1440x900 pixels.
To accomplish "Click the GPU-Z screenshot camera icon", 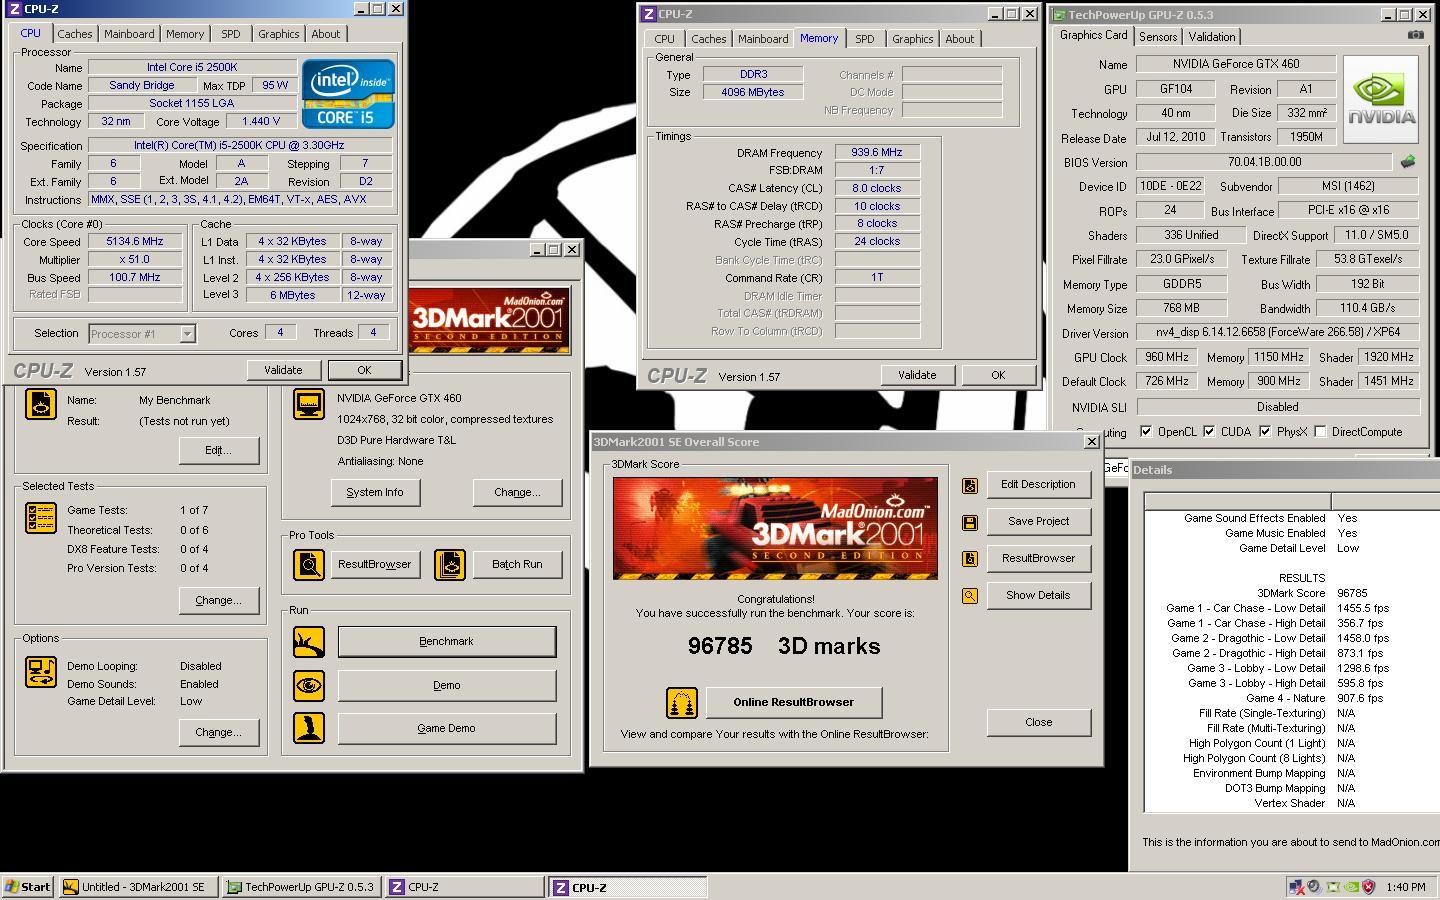I will (1415, 35).
